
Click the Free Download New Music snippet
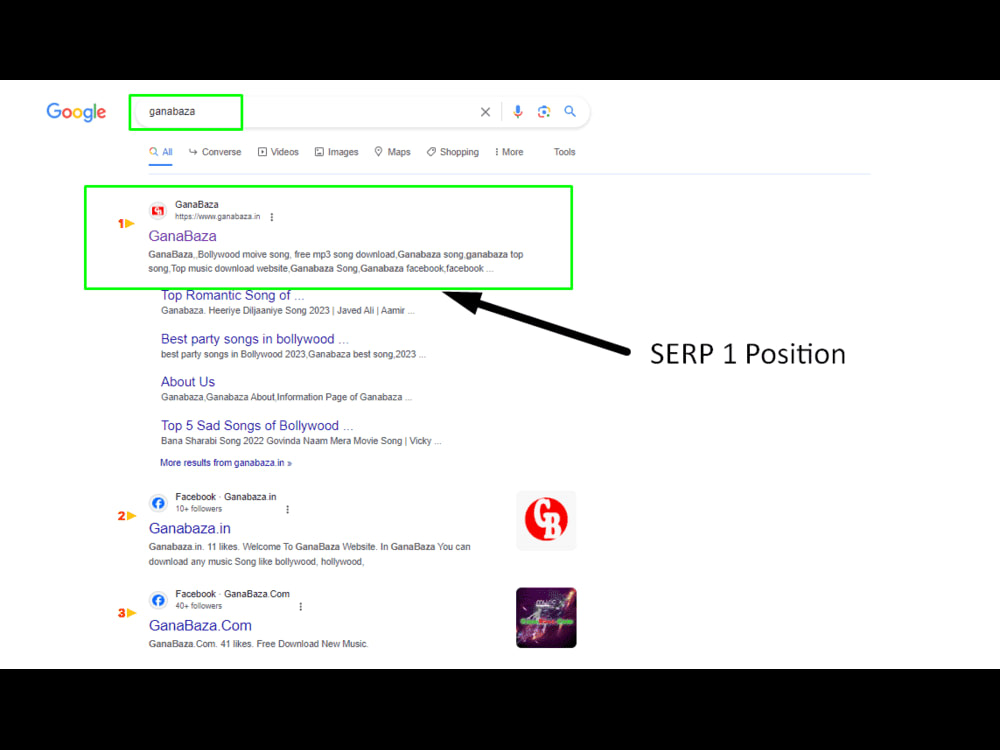pyautogui.click(x=258, y=644)
